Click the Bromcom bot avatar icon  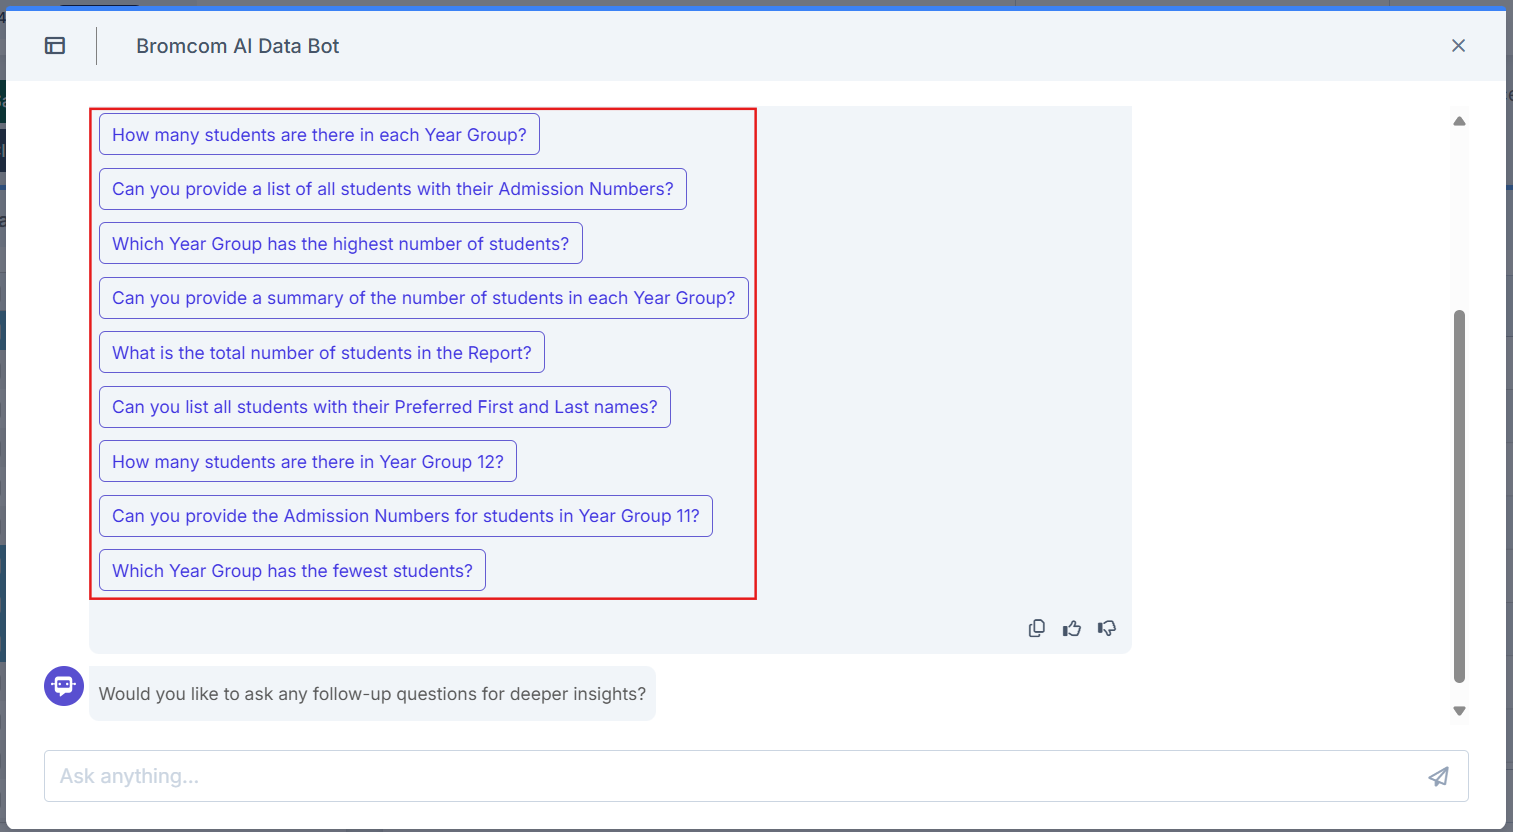63,686
